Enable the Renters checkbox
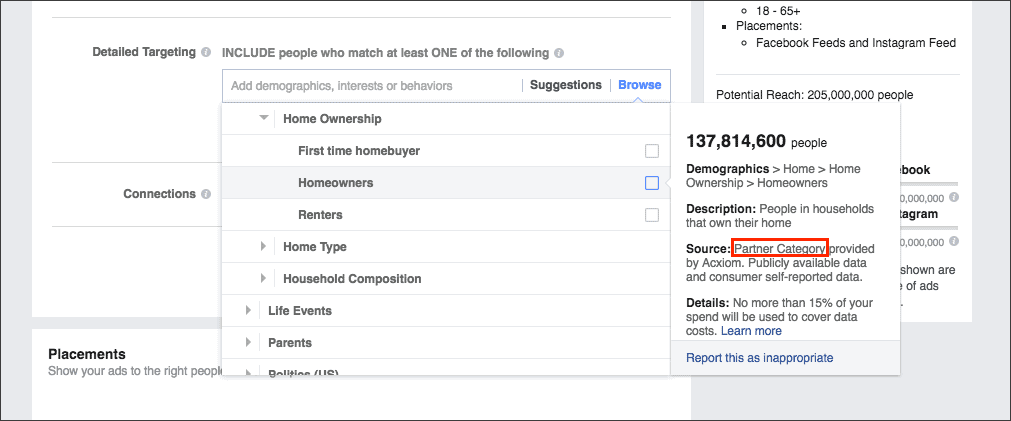Viewport: 1011px width, 421px height. click(652, 215)
